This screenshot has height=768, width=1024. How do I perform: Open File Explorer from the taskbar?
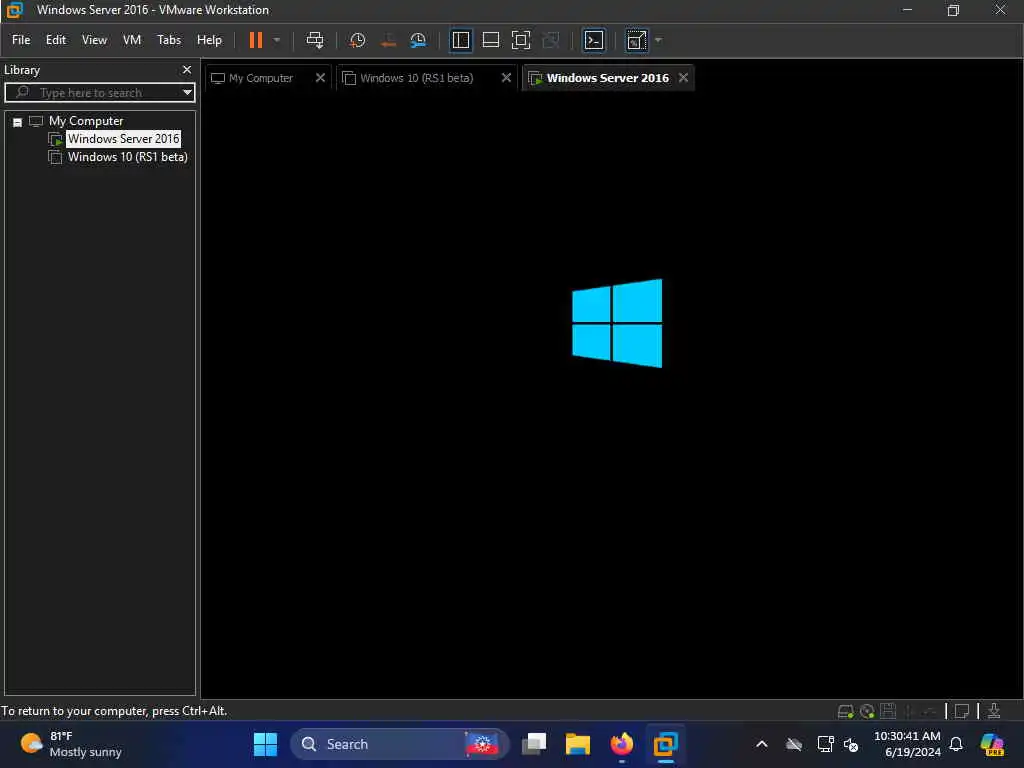pos(578,744)
